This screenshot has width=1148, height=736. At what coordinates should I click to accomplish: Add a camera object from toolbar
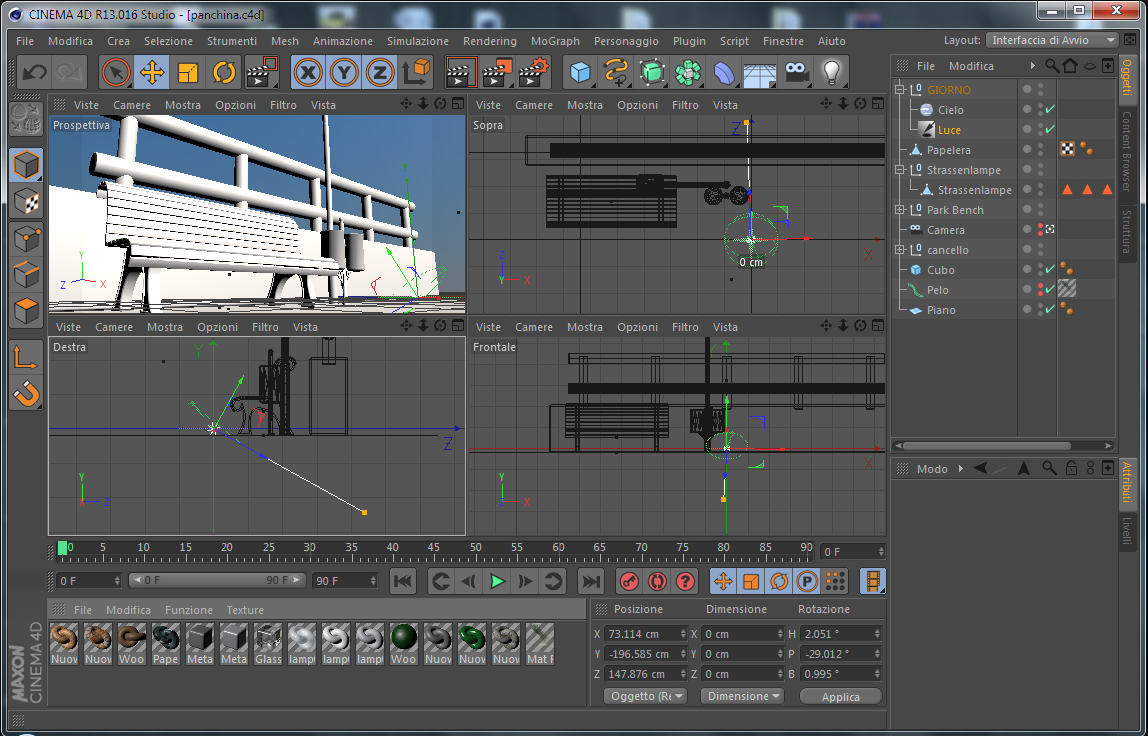coord(796,72)
